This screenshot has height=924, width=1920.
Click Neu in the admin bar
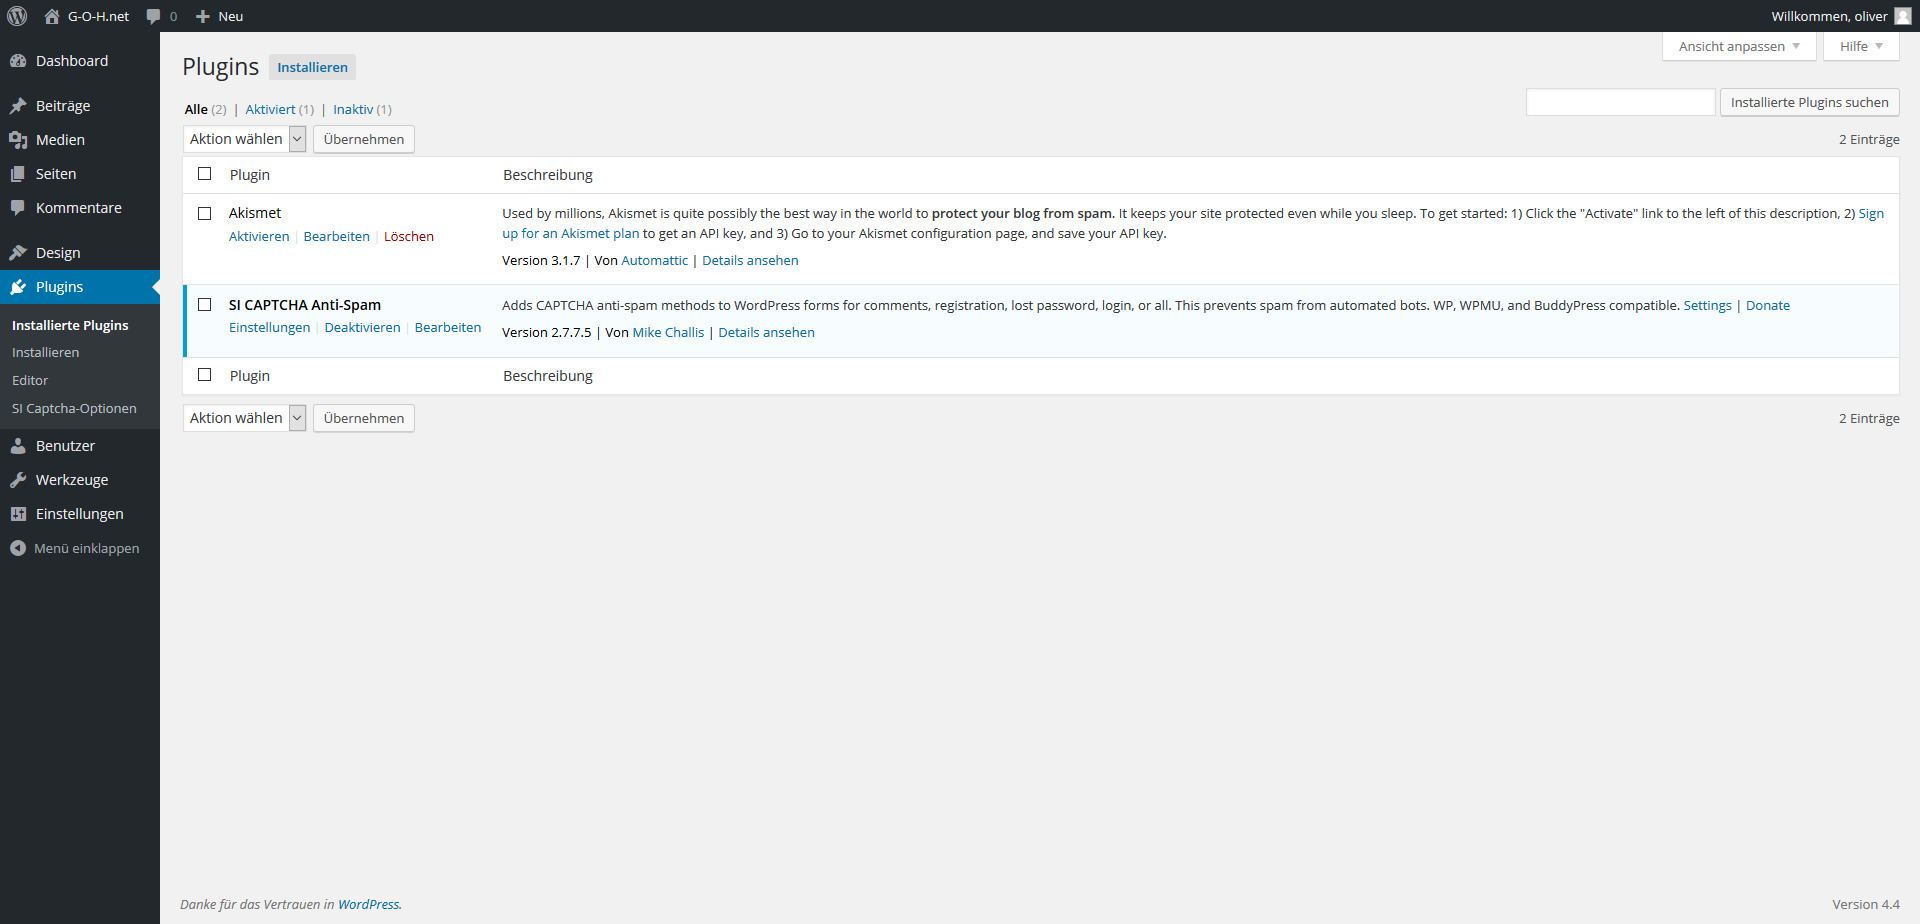(x=231, y=16)
